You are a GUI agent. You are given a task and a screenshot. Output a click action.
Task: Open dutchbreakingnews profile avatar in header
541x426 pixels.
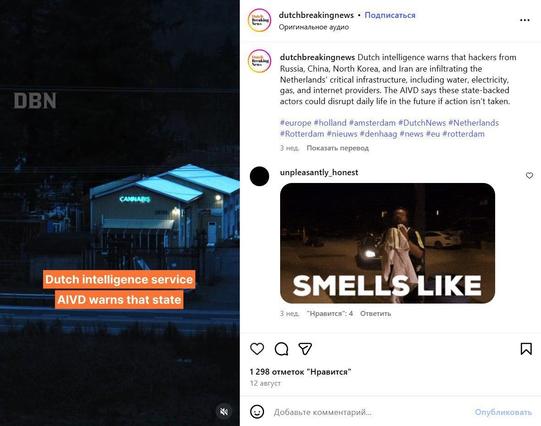[259, 20]
